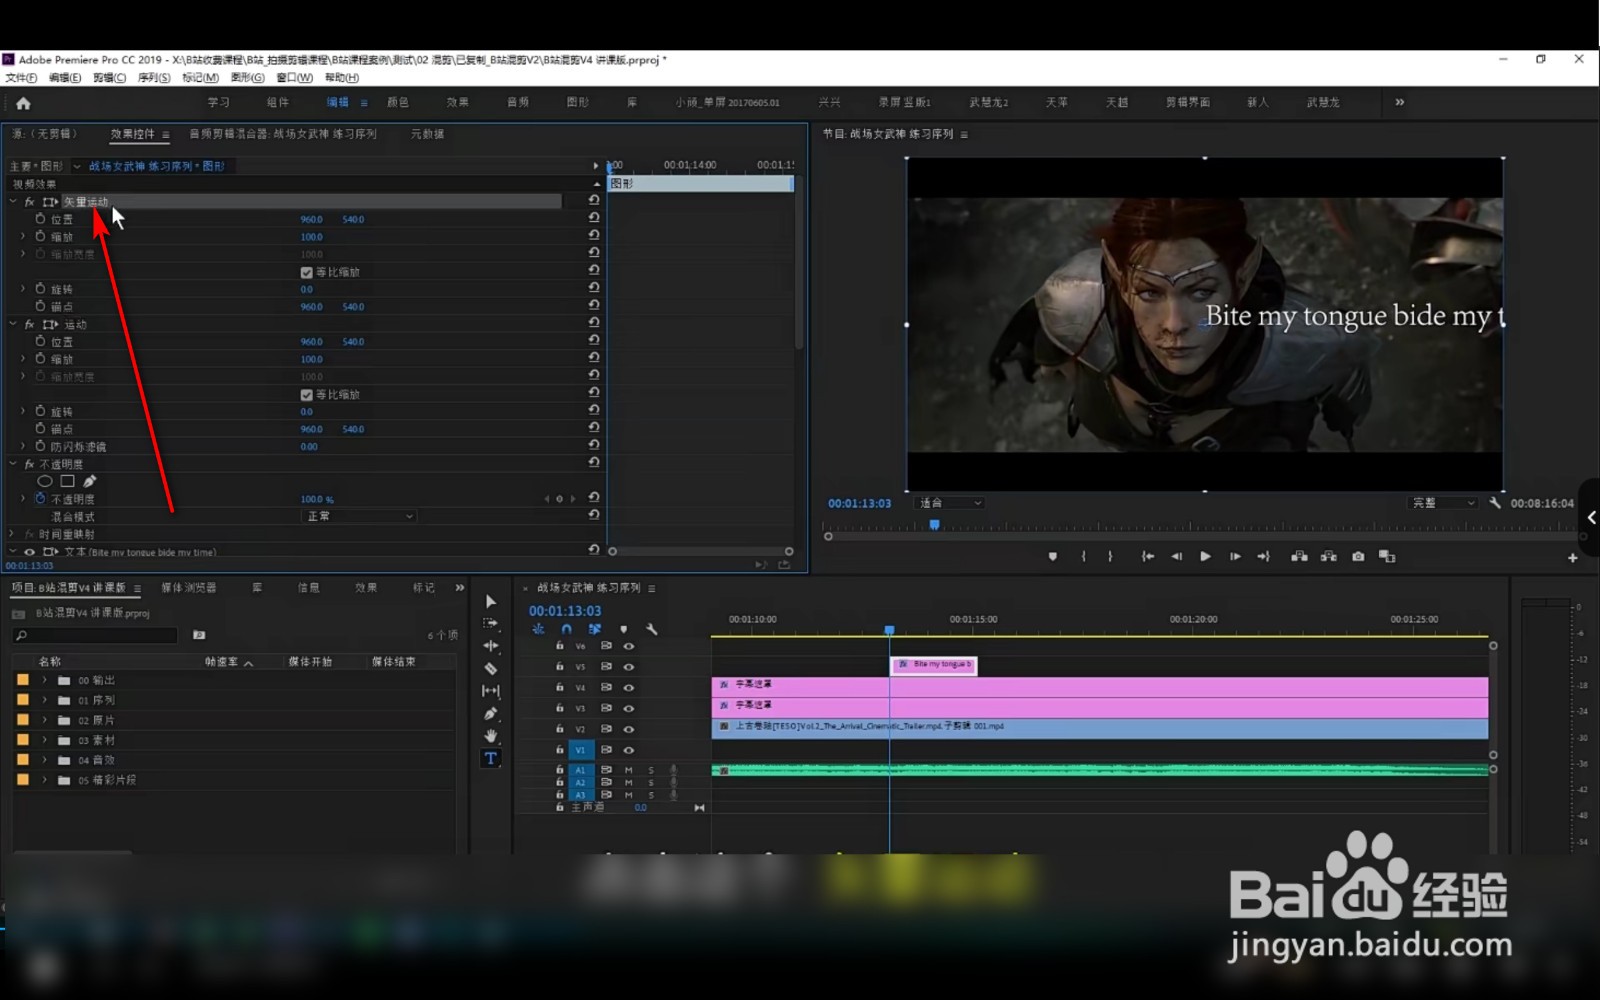This screenshot has width=1600, height=1000.
Task: Pick the Selection arrow tool
Action: pos(490,601)
